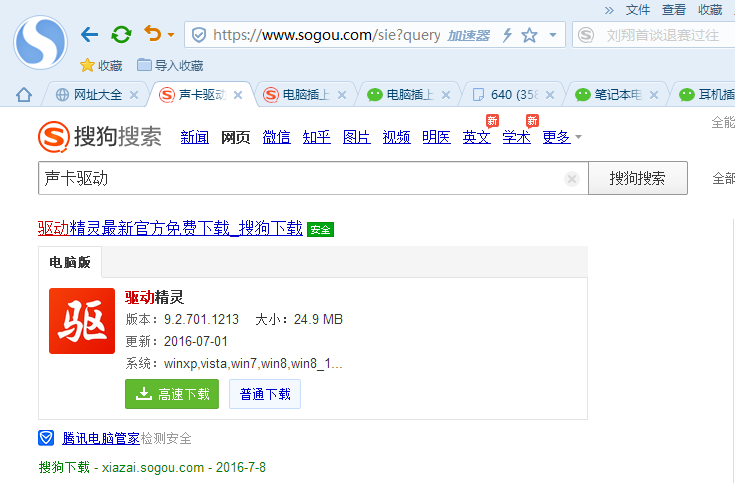Click the version 9.2.701.1213 text

(x=201, y=319)
